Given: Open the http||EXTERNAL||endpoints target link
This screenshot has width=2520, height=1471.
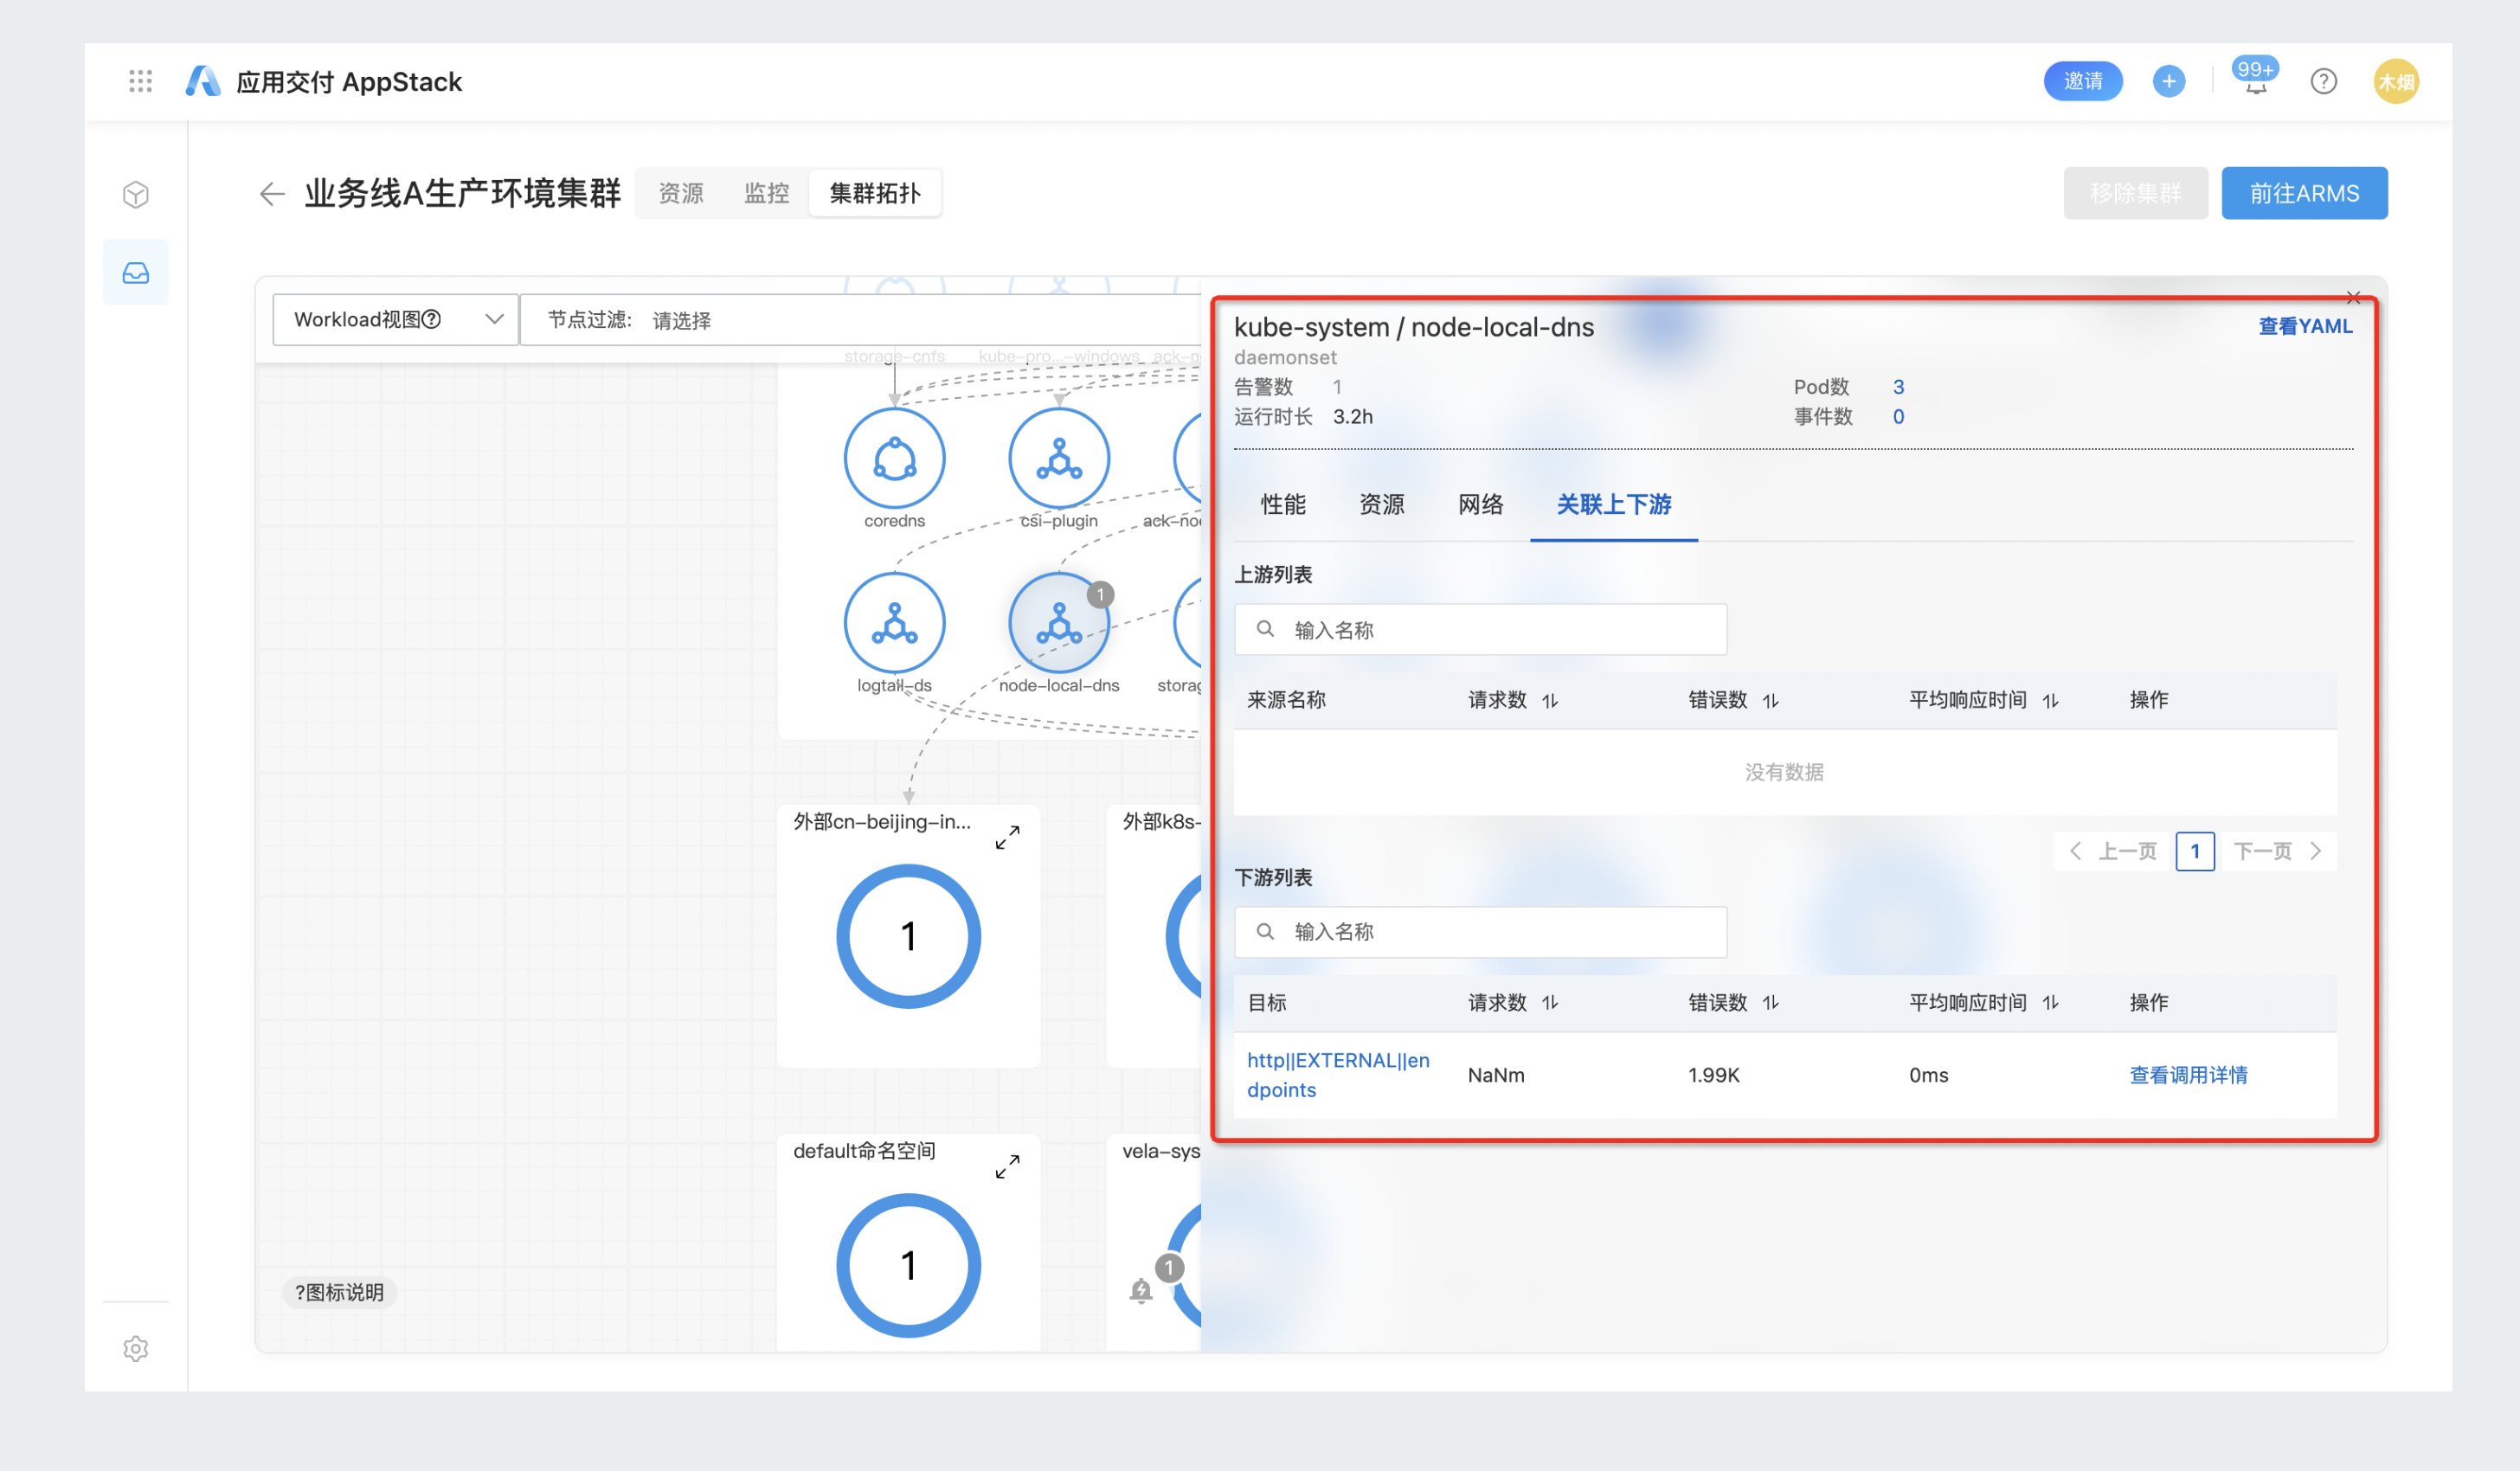Looking at the screenshot, I should tap(1338, 1075).
